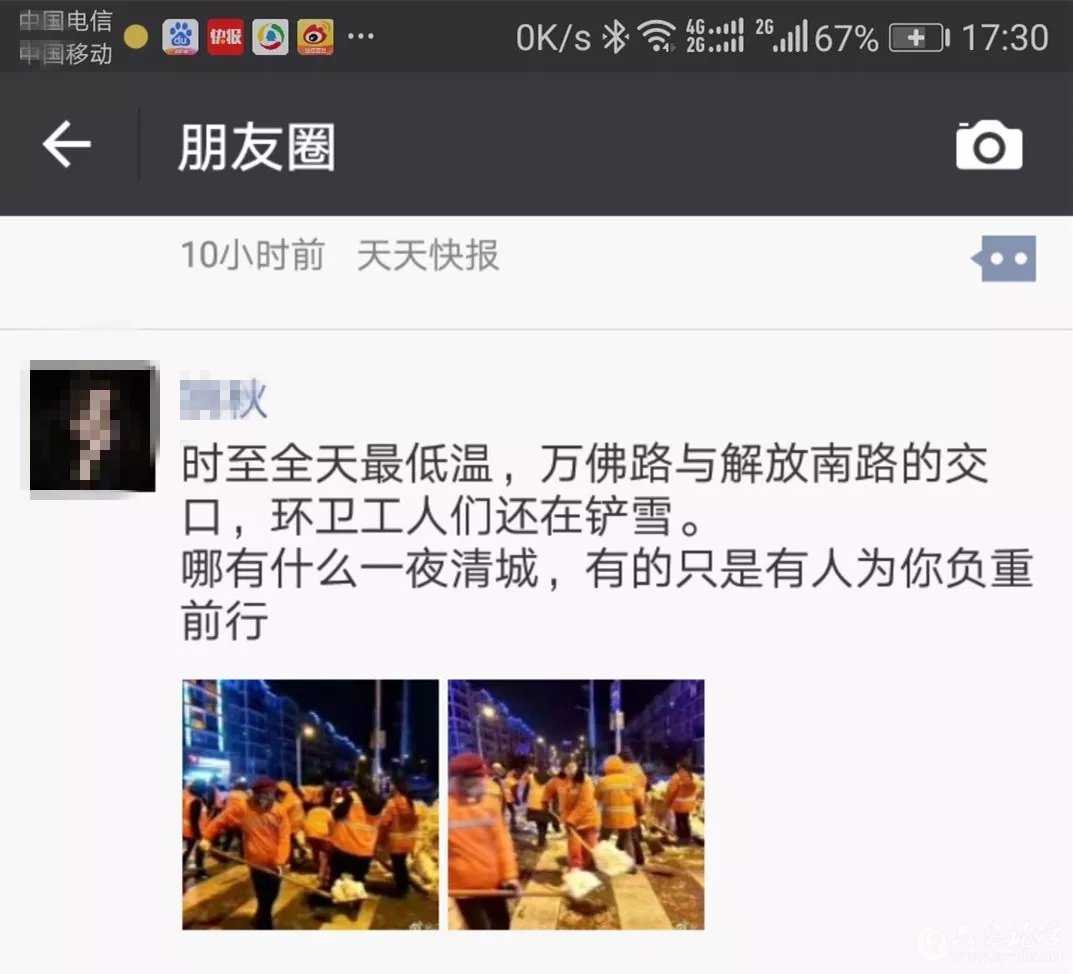Tap the red 快报 notification icon
The height and width of the screenshot is (974, 1073).
(x=225, y=37)
